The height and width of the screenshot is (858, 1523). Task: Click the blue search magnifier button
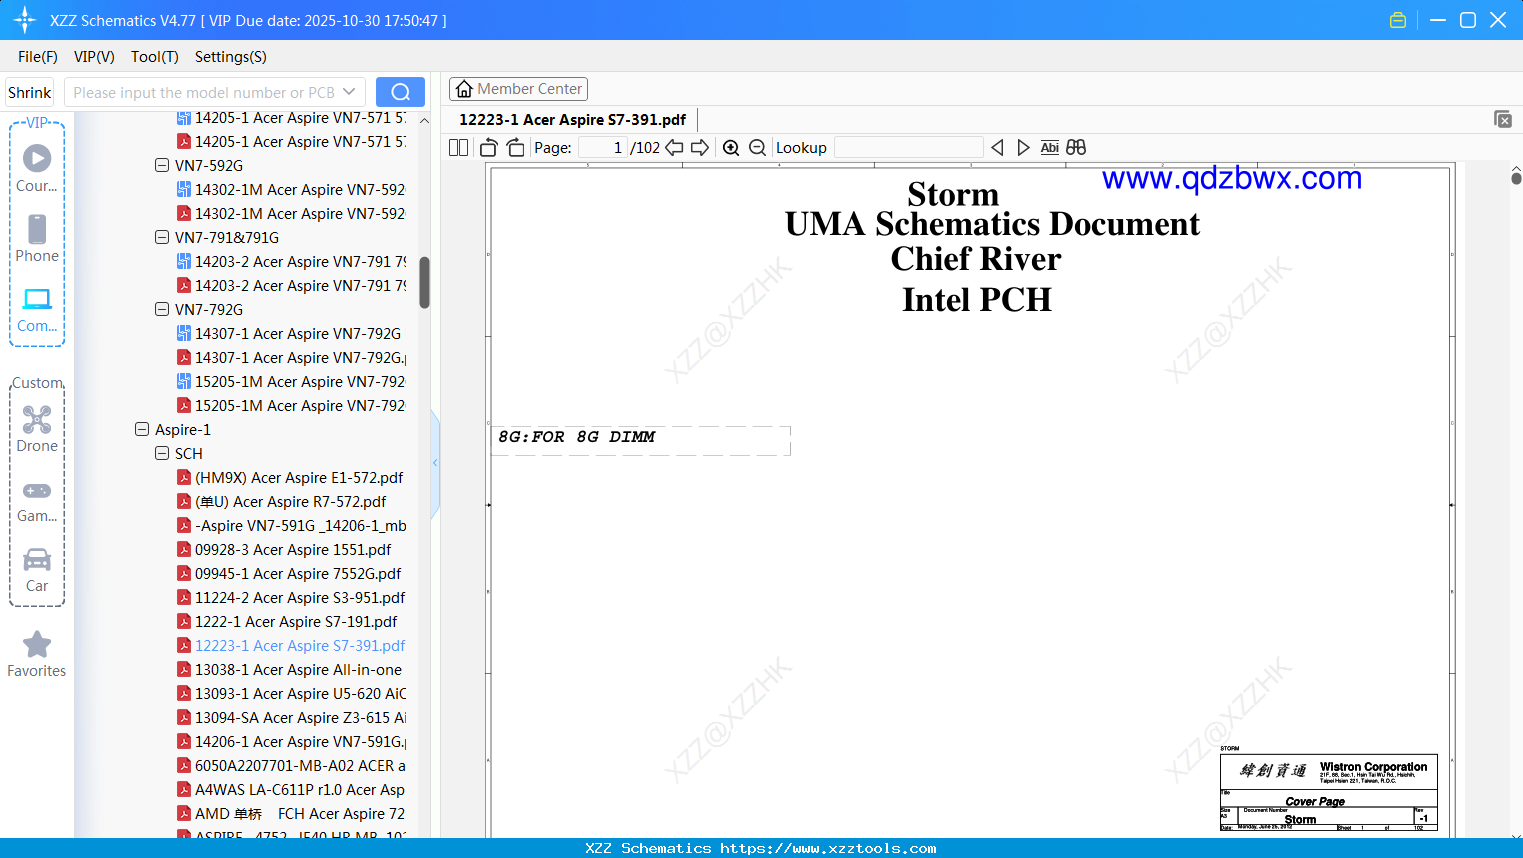click(x=400, y=92)
